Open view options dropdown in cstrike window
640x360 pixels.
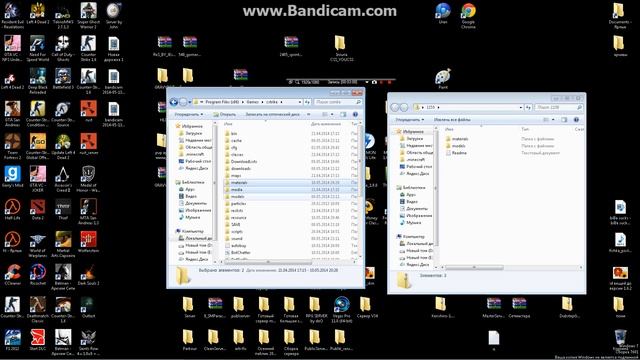pyautogui.click(x=332, y=114)
